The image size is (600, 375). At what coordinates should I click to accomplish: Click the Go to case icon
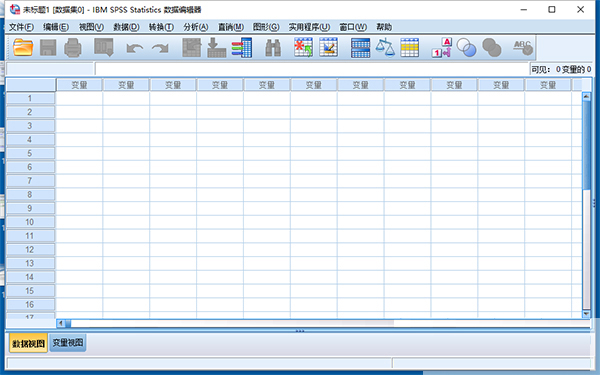pyautogui.click(x=192, y=48)
